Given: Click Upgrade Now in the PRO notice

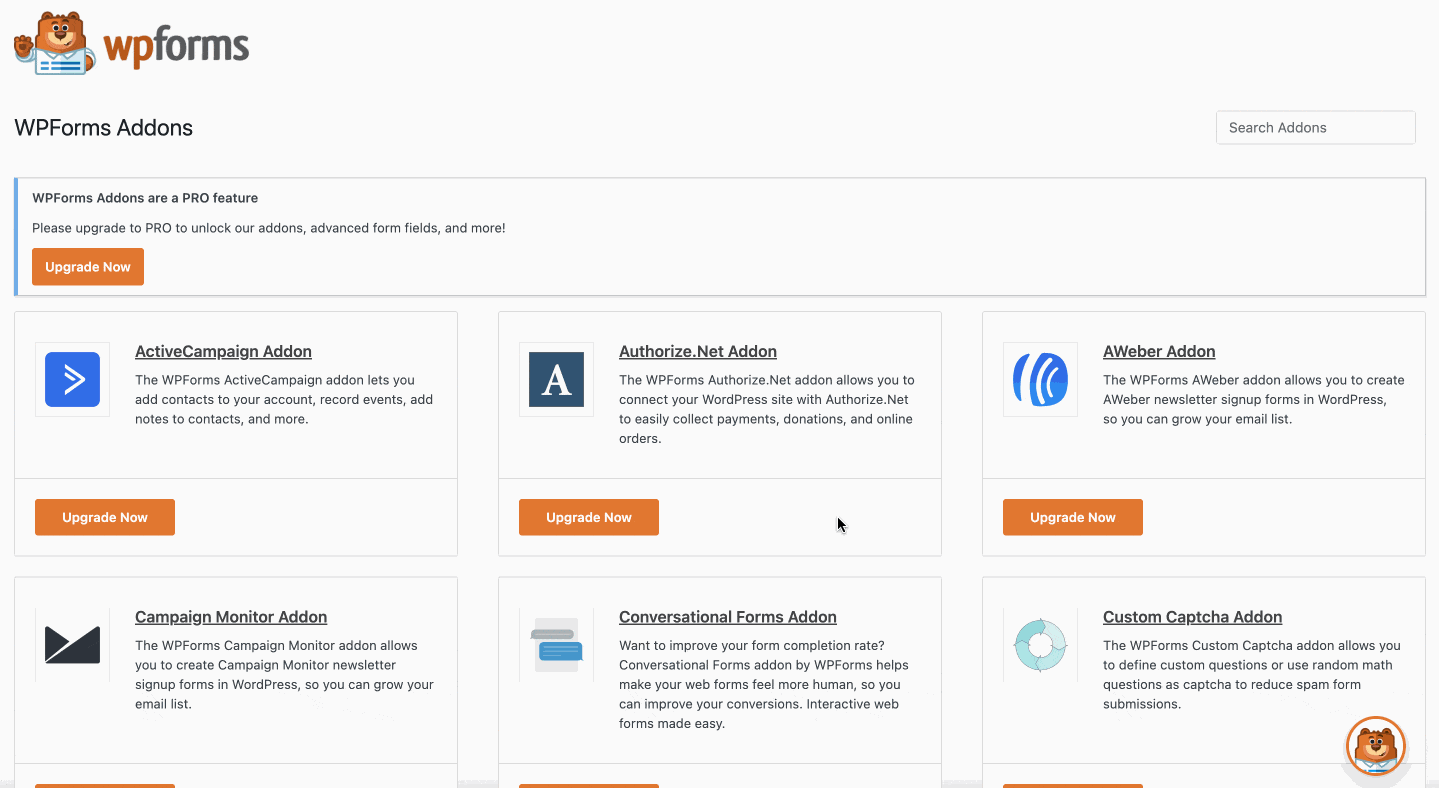Looking at the screenshot, I should point(88,267).
